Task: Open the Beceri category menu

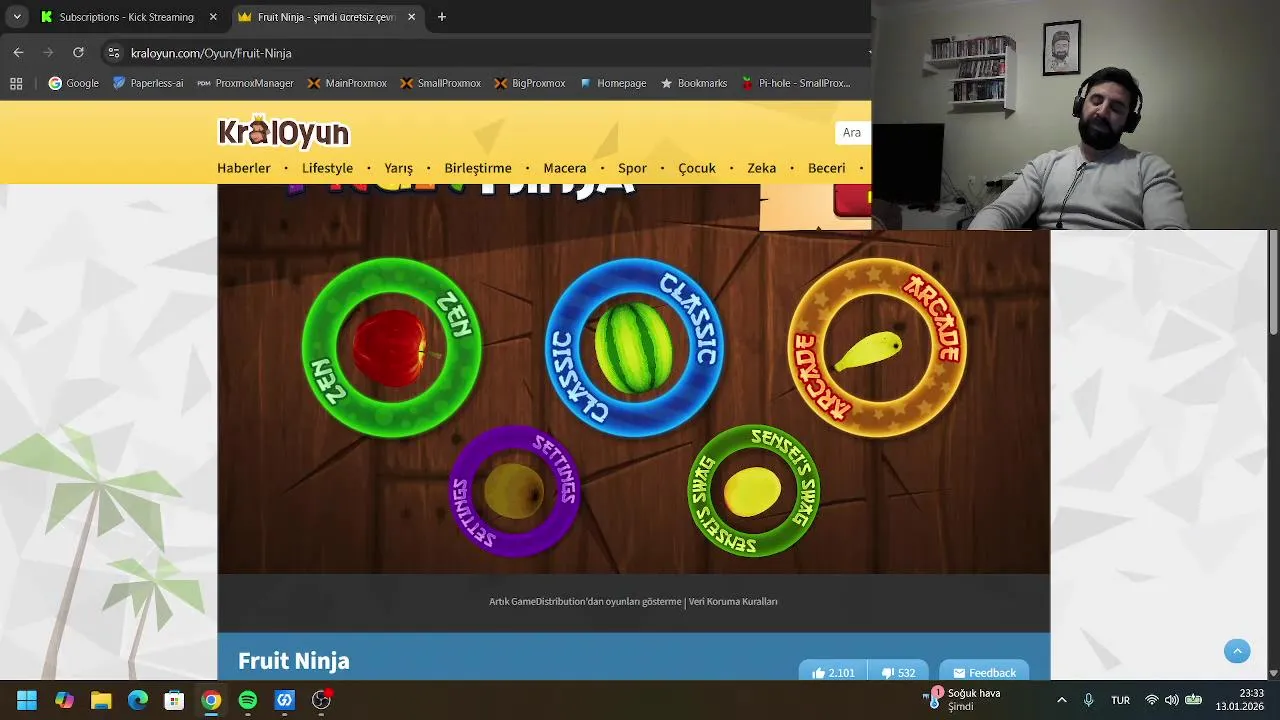Action: 826,168
